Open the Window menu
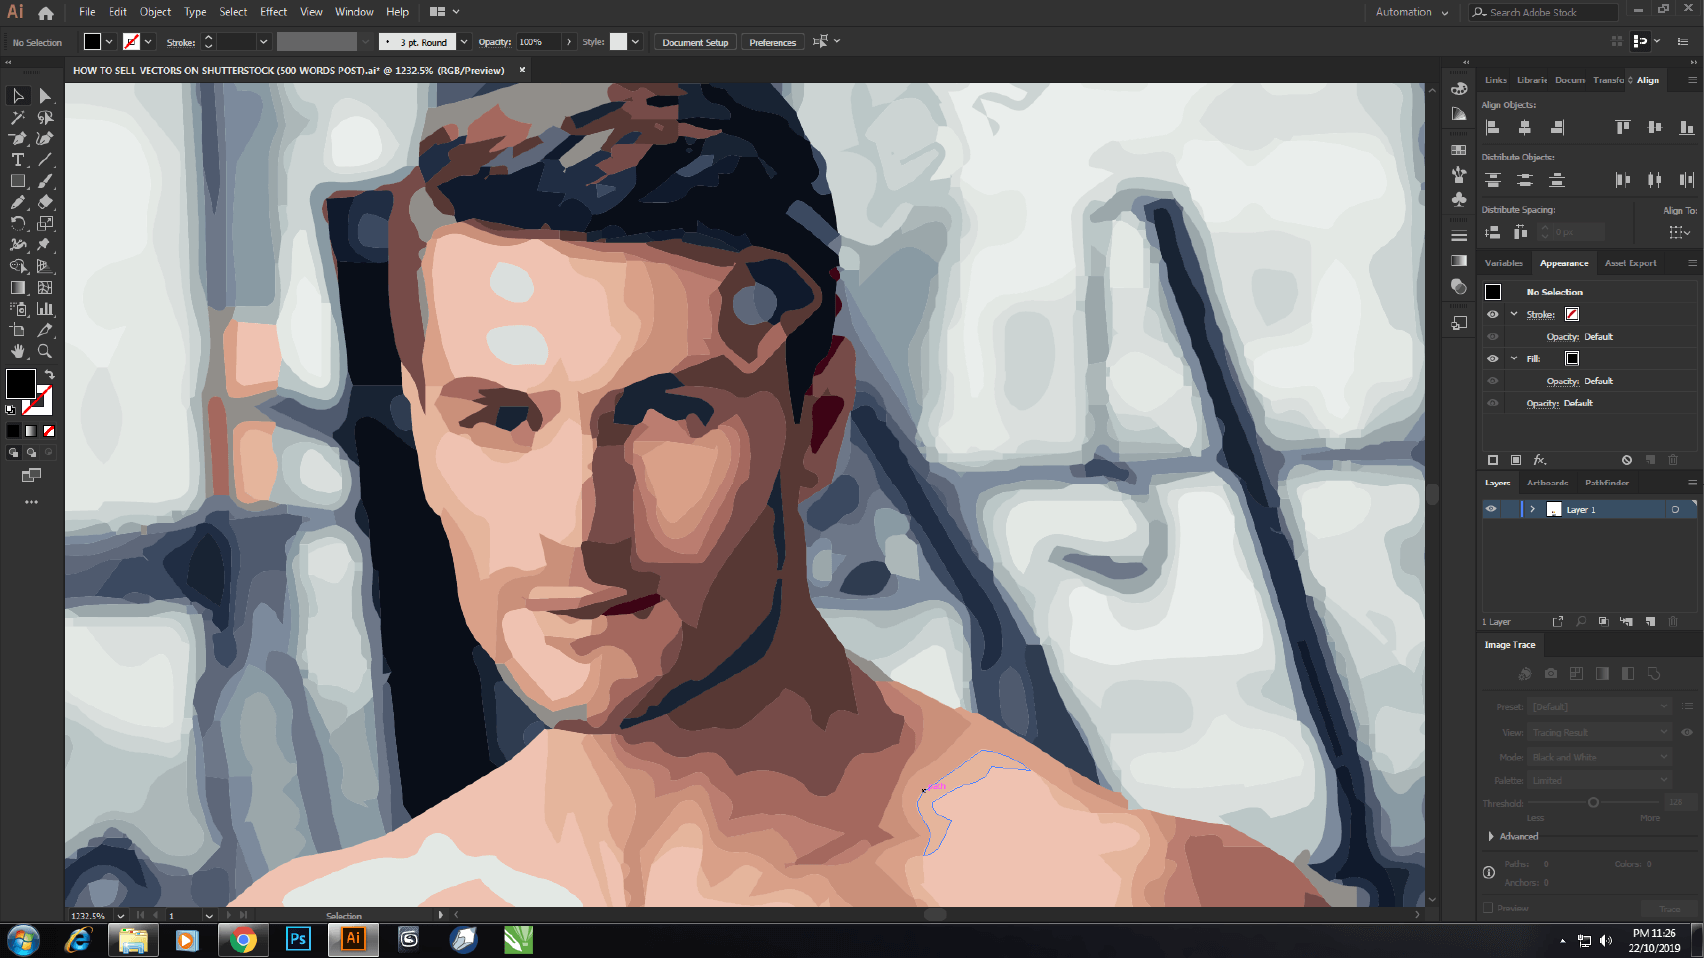This screenshot has height=959, width=1705. (x=354, y=12)
